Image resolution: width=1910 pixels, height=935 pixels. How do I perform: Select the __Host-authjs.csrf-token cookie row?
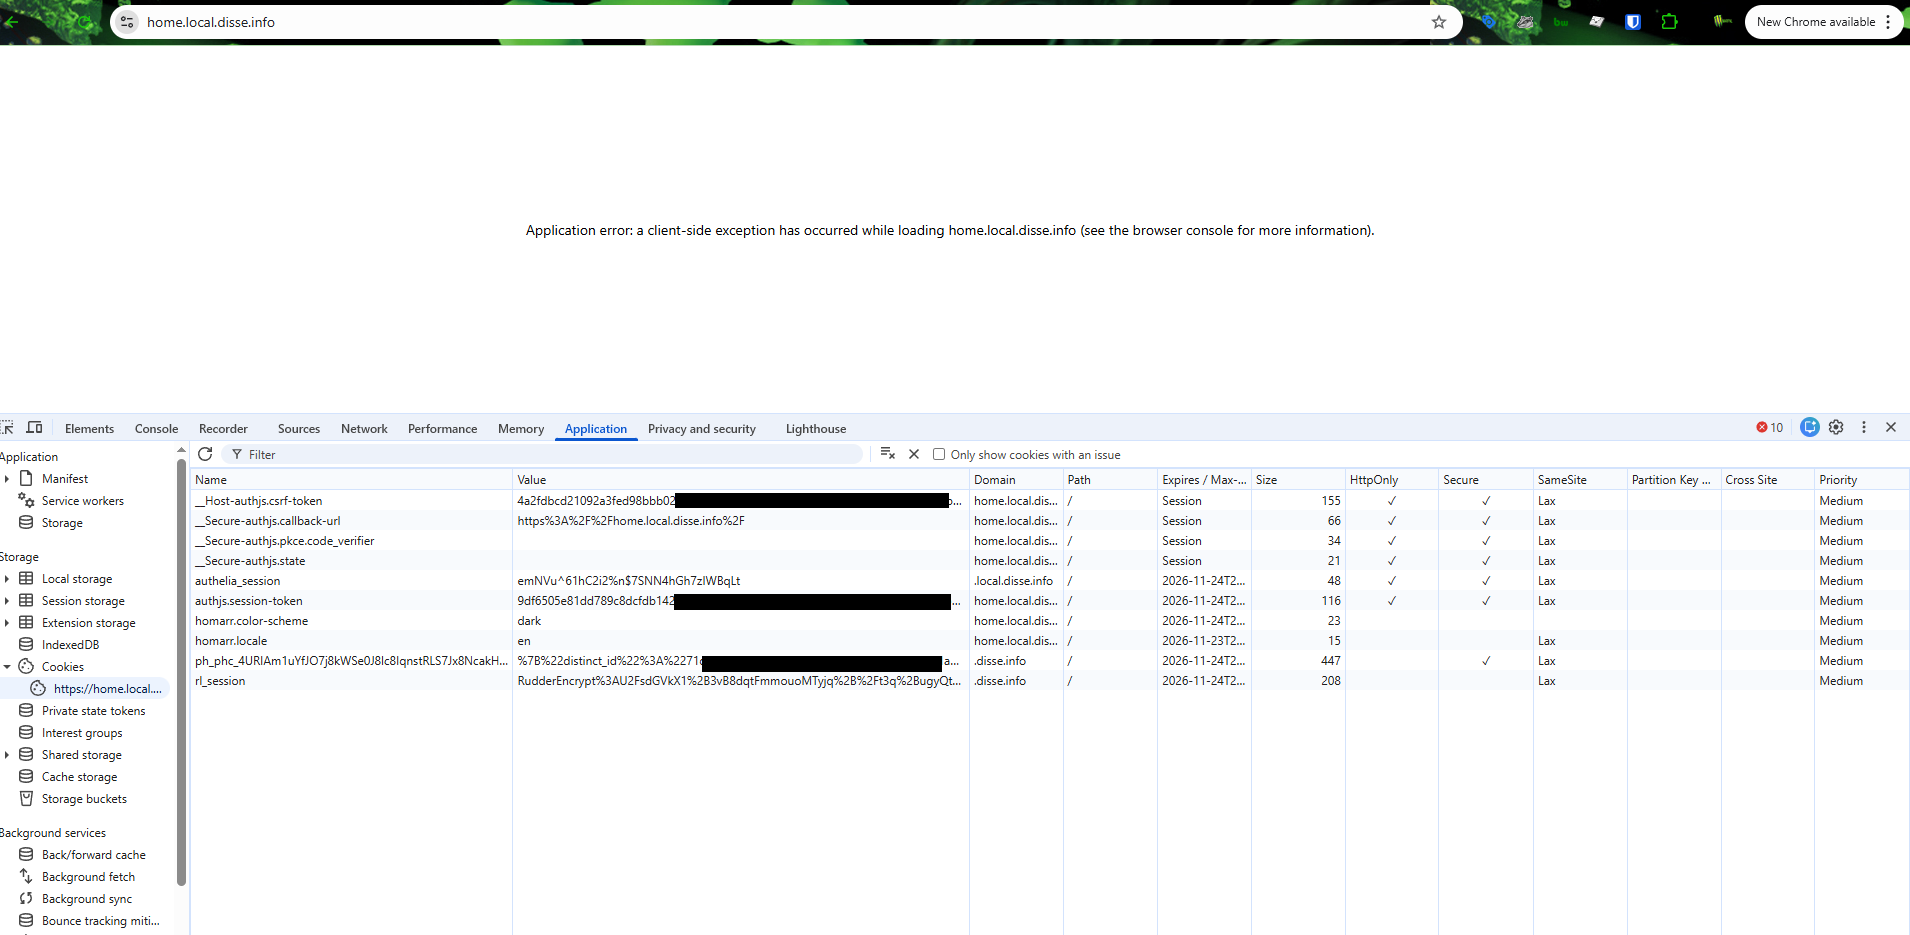click(x=1049, y=501)
